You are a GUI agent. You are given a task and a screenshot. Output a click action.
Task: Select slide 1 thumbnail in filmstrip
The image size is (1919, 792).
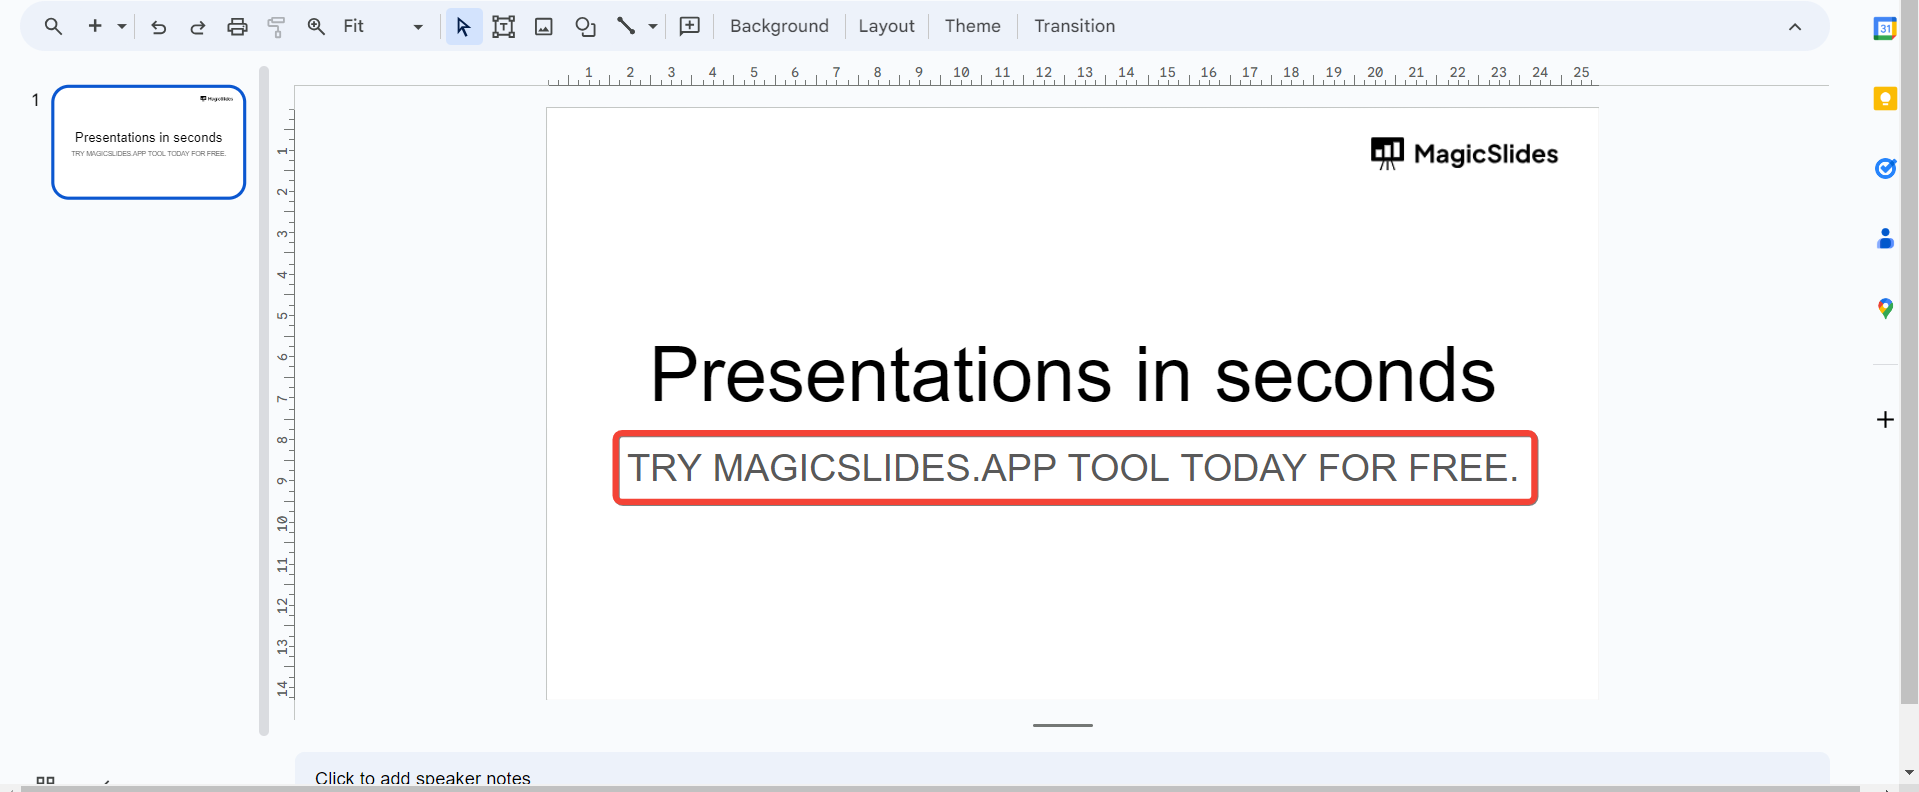click(149, 142)
